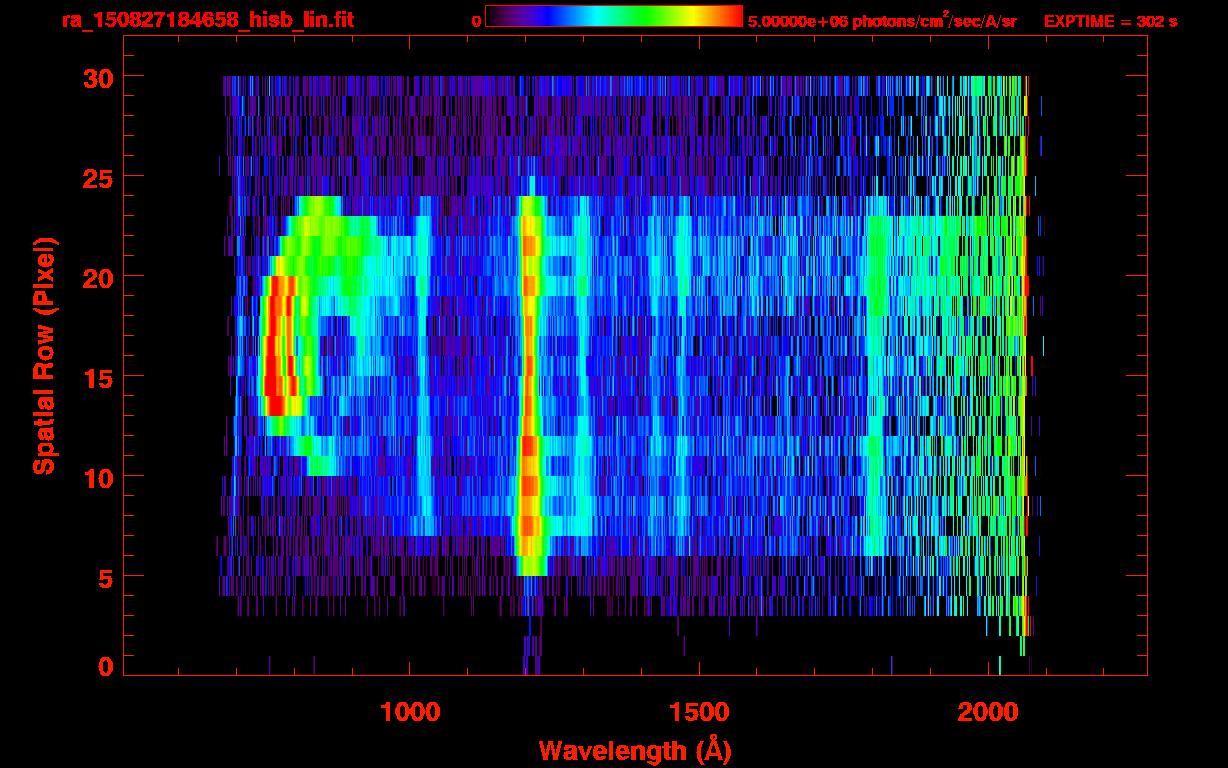Click the 2000 wavelength tick label
Viewport: 1228px width, 768px height.
[x=988, y=711]
